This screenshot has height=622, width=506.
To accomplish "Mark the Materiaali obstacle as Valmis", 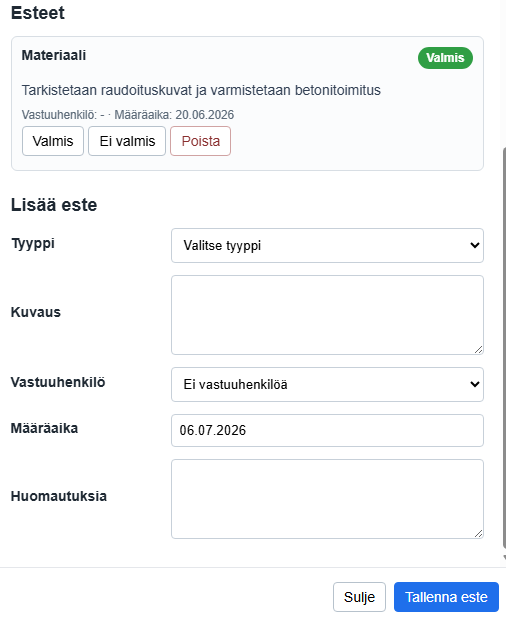I will pos(53,141).
